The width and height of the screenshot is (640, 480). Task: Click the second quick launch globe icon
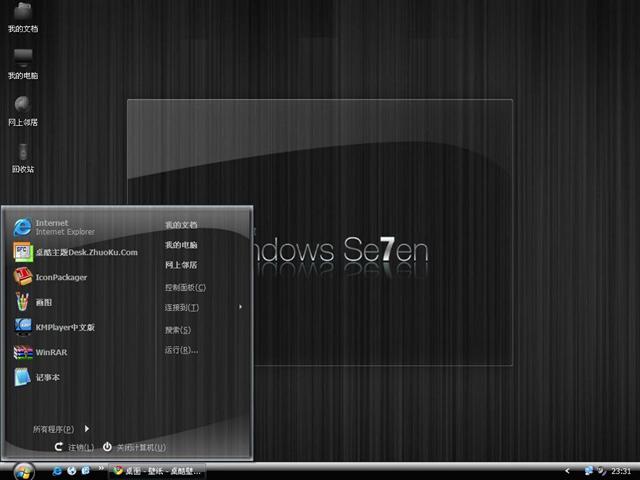71,471
